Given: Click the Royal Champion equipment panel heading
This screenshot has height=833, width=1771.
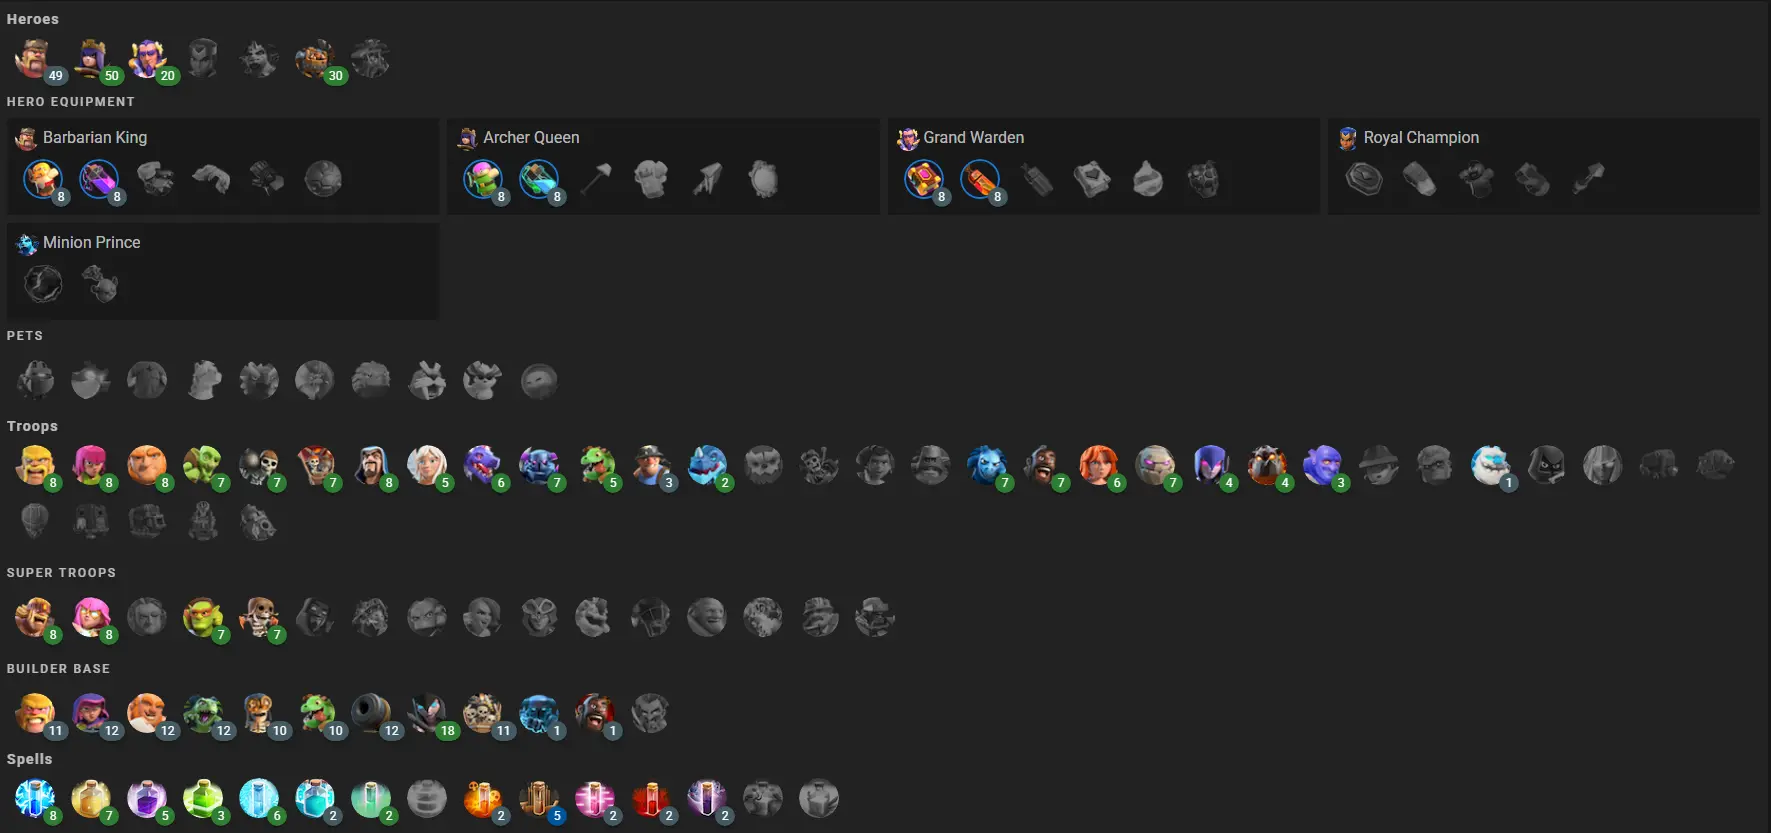Looking at the screenshot, I should tap(1421, 137).
